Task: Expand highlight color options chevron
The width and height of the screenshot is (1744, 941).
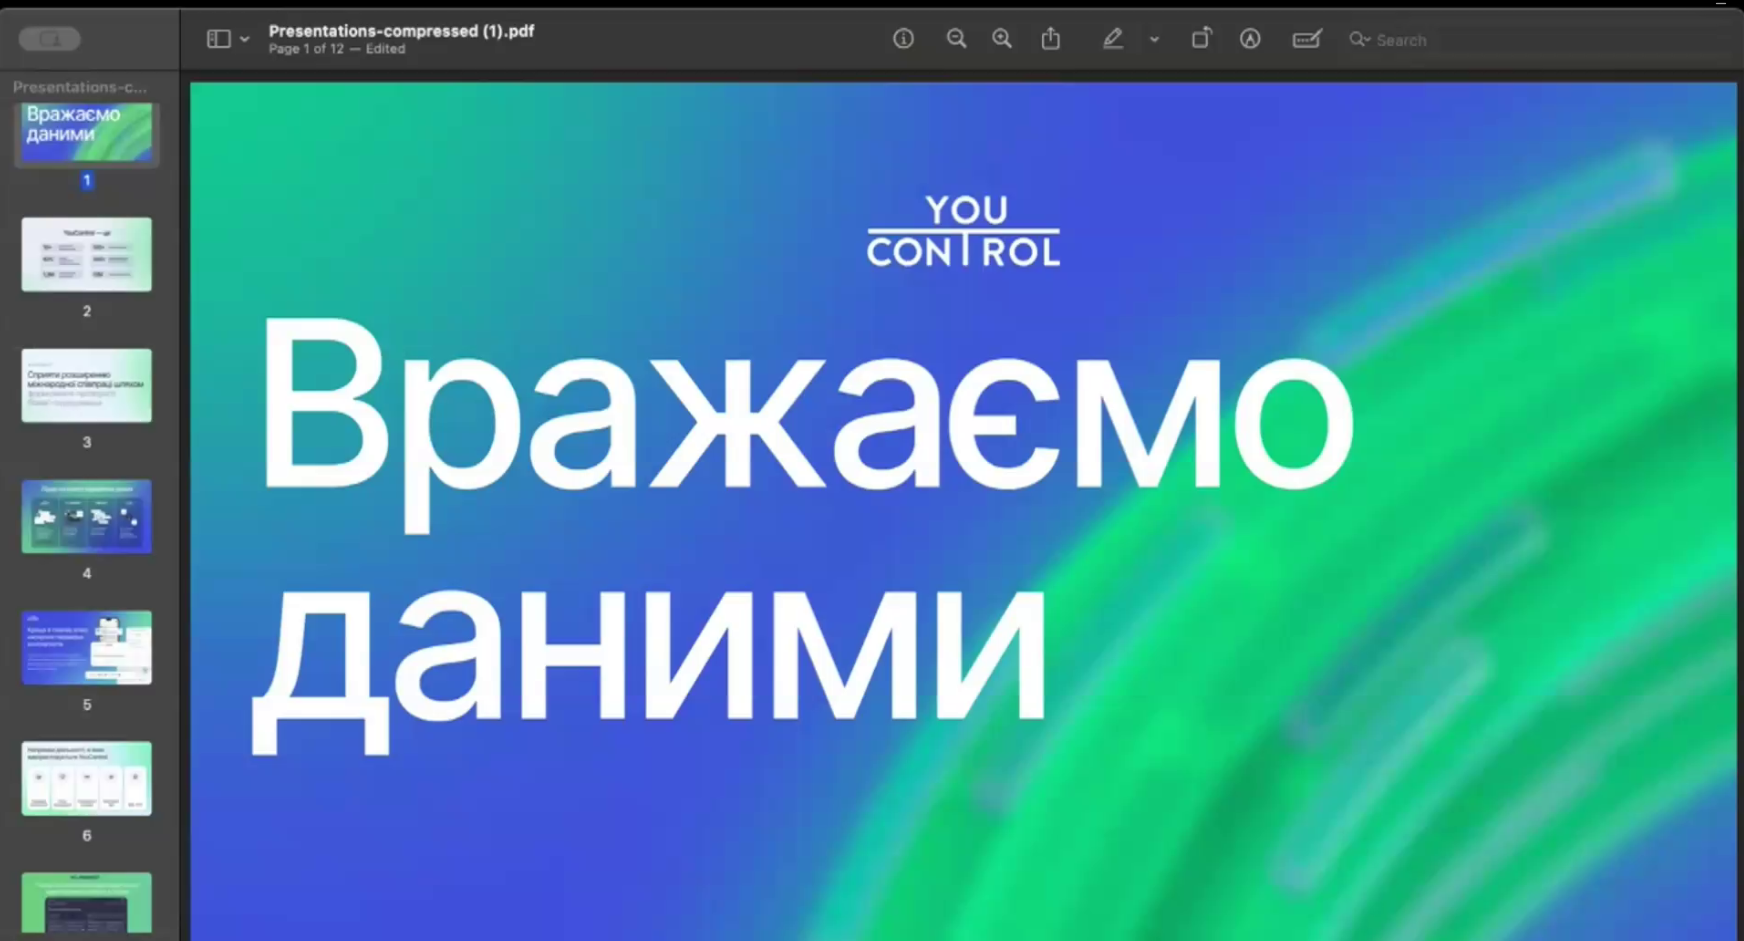Action: pos(1154,40)
